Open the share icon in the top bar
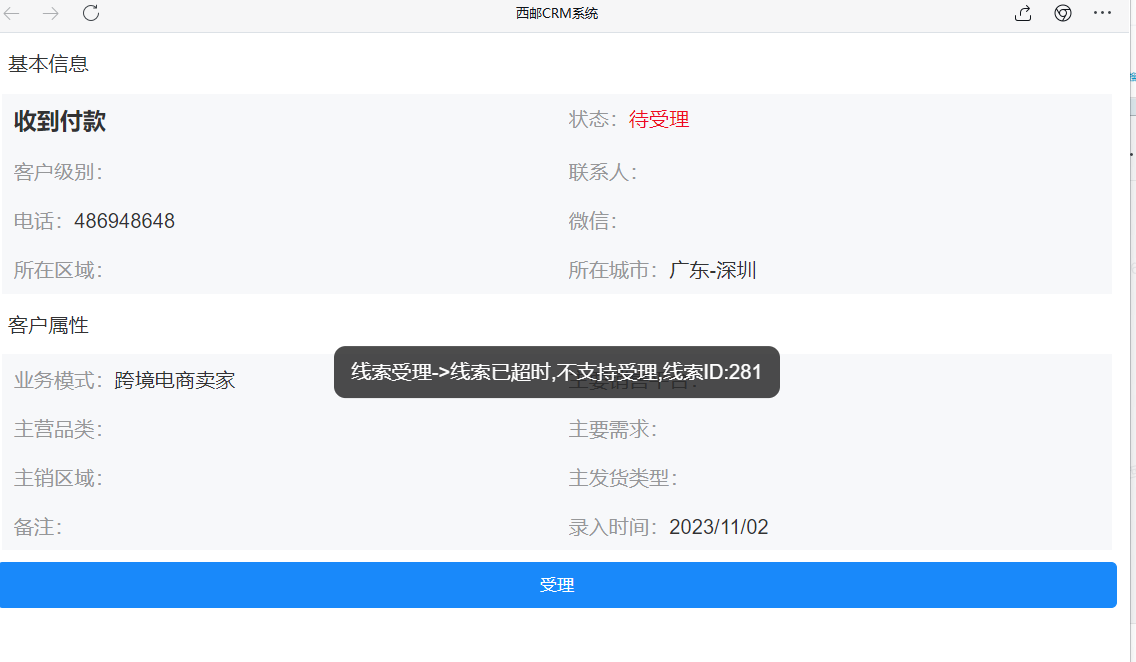 pyautogui.click(x=1023, y=13)
